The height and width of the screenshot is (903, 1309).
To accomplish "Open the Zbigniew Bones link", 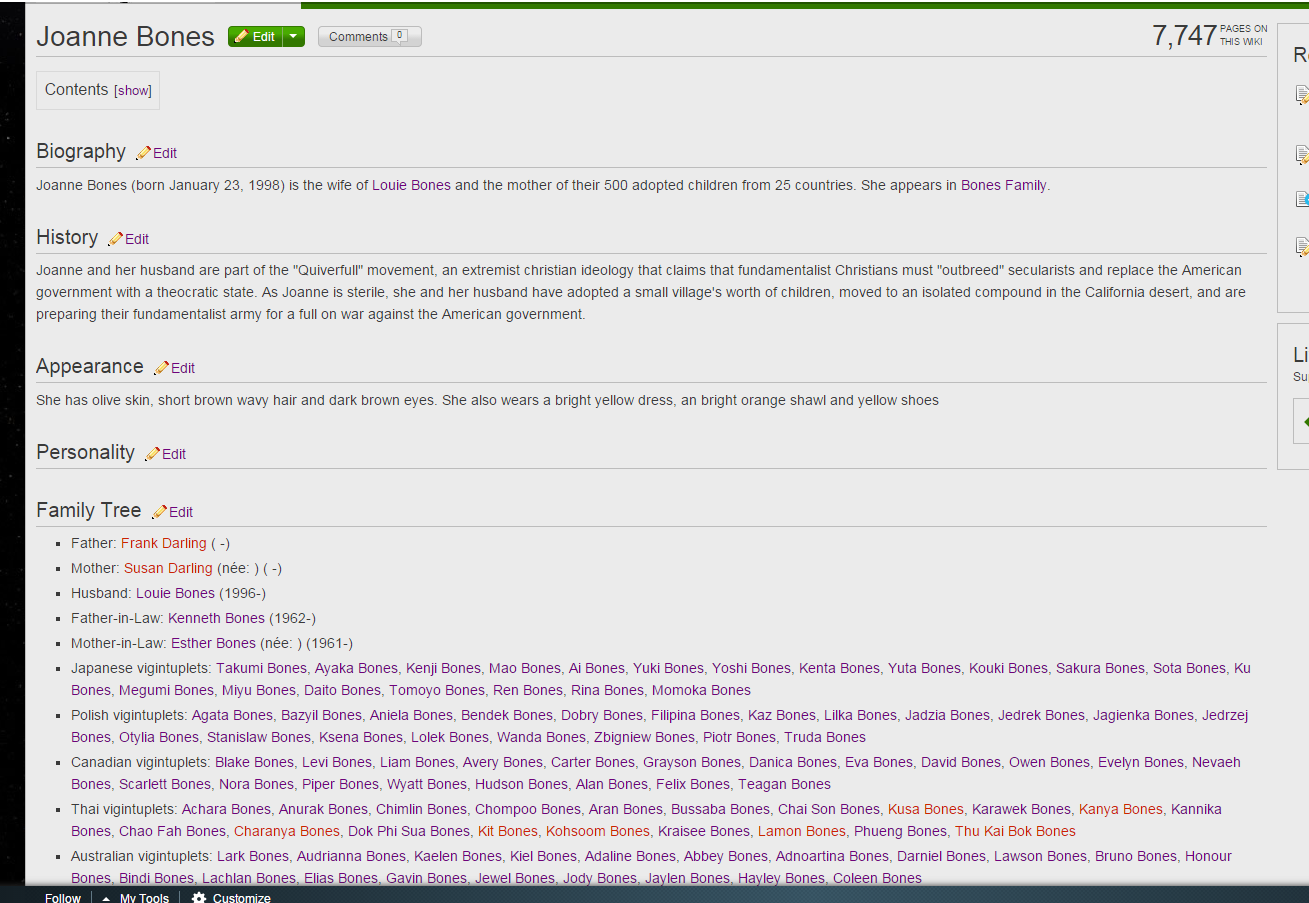I will [x=644, y=737].
